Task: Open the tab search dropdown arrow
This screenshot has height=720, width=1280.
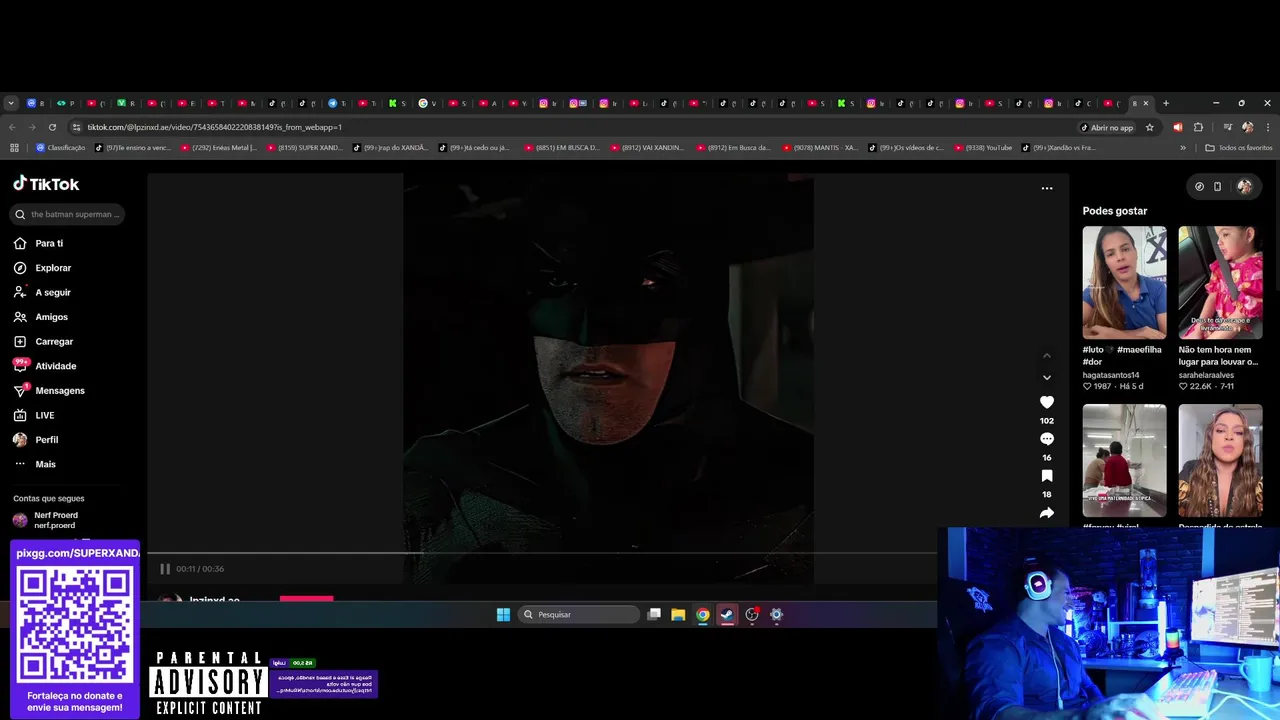Action: click(x=11, y=103)
